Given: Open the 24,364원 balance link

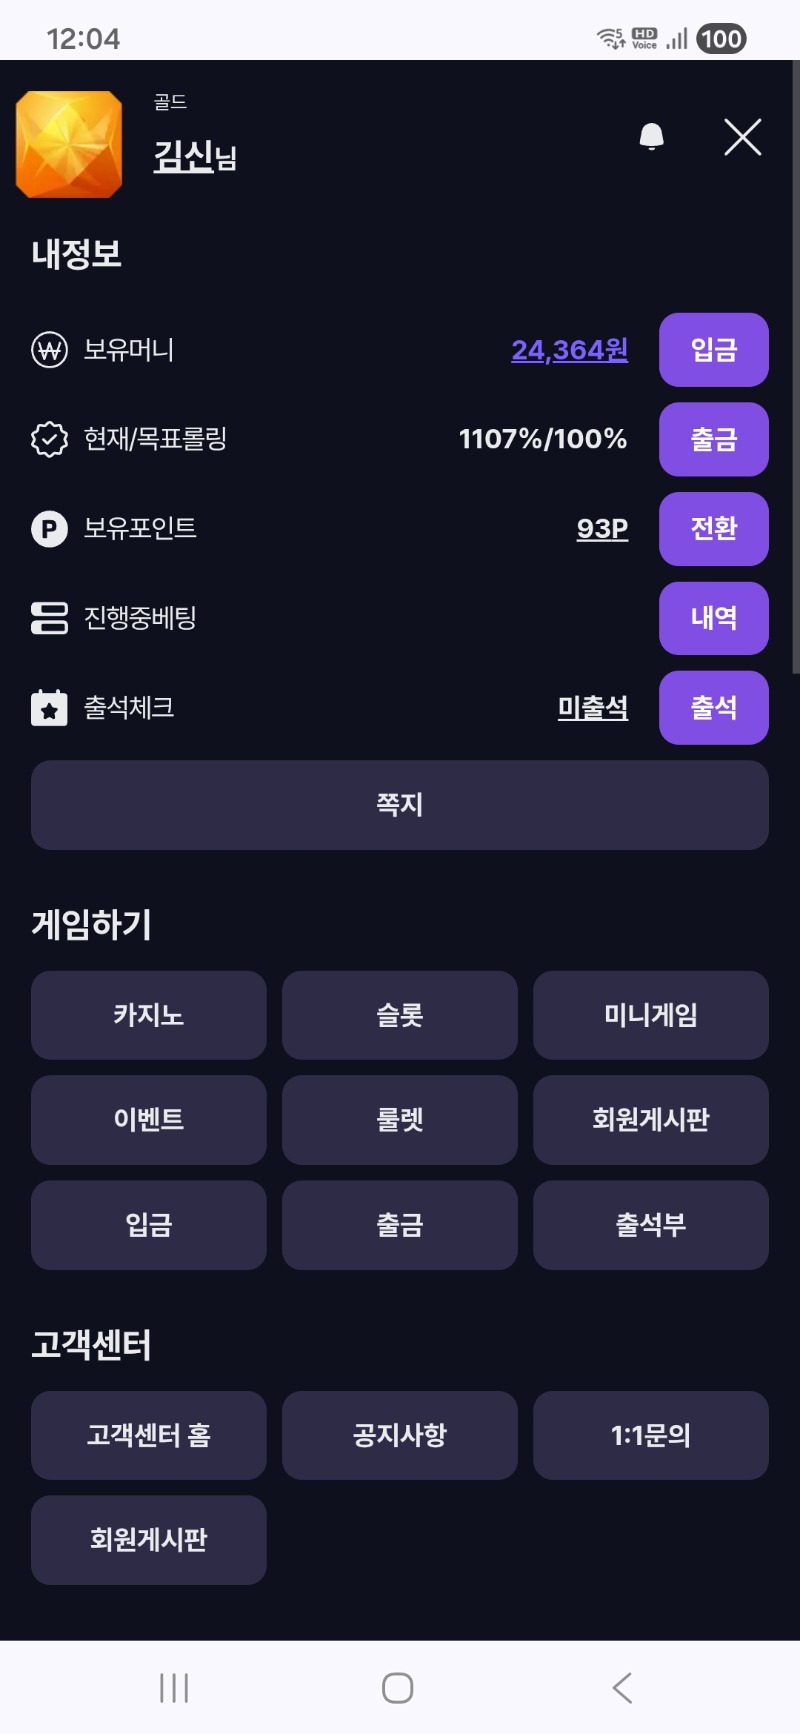Looking at the screenshot, I should pos(569,350).
